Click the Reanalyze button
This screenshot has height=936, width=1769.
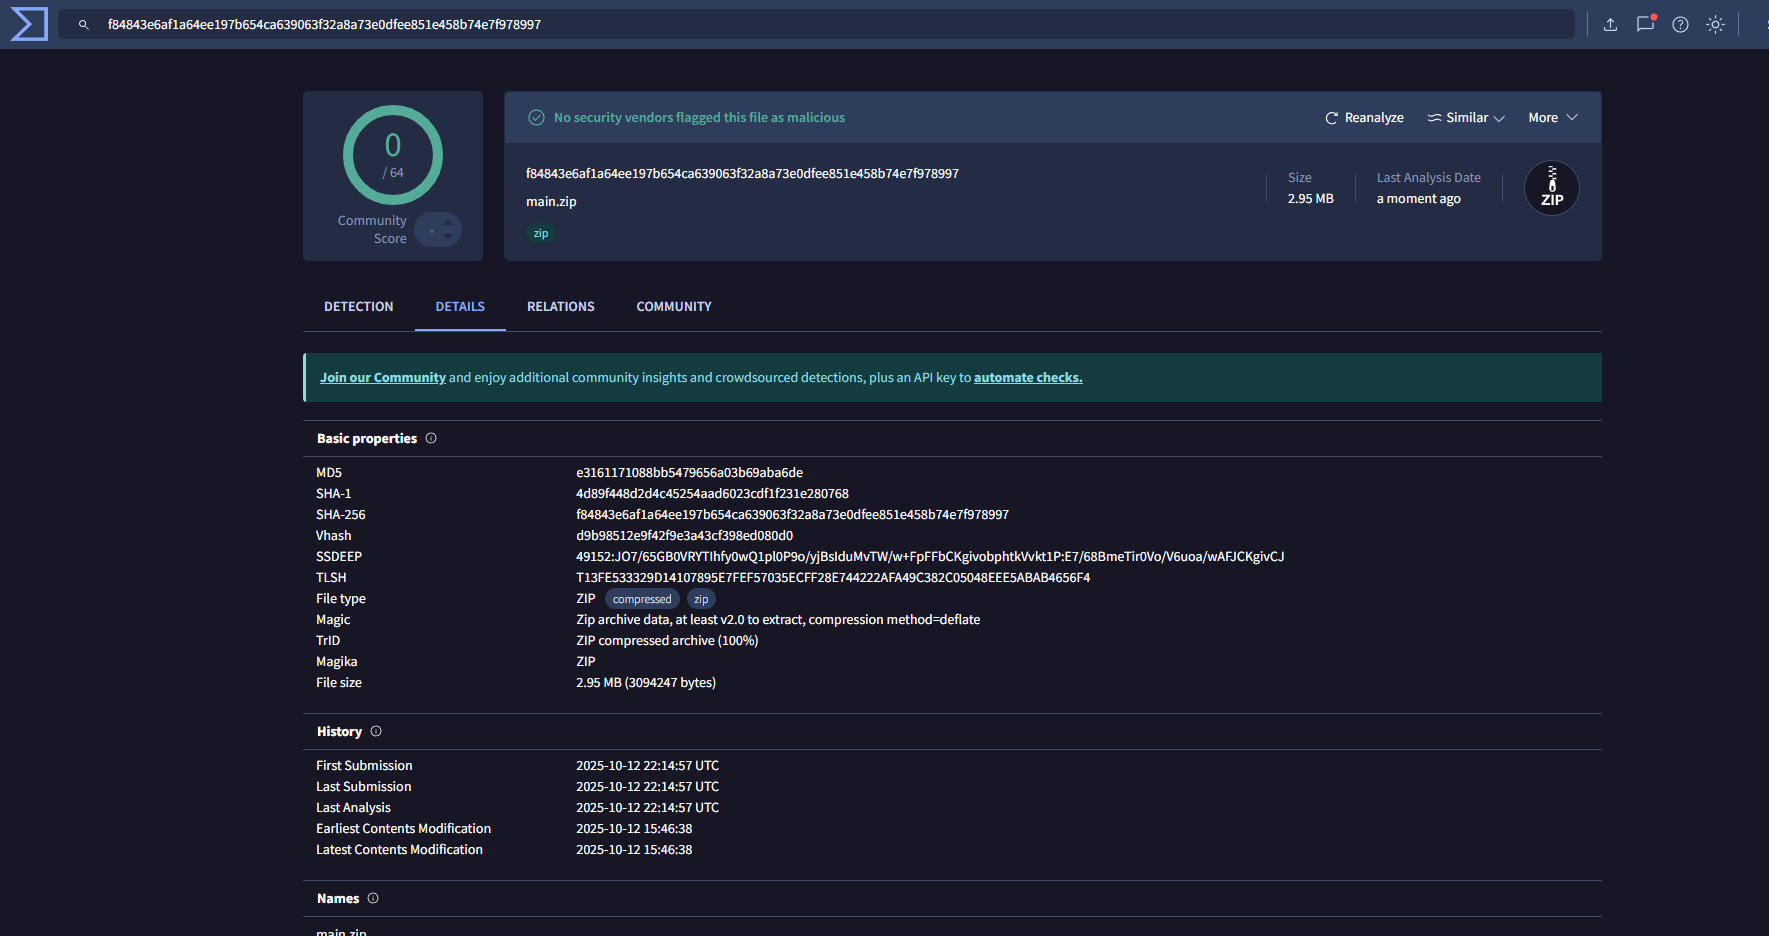(x=1364, y=118)
